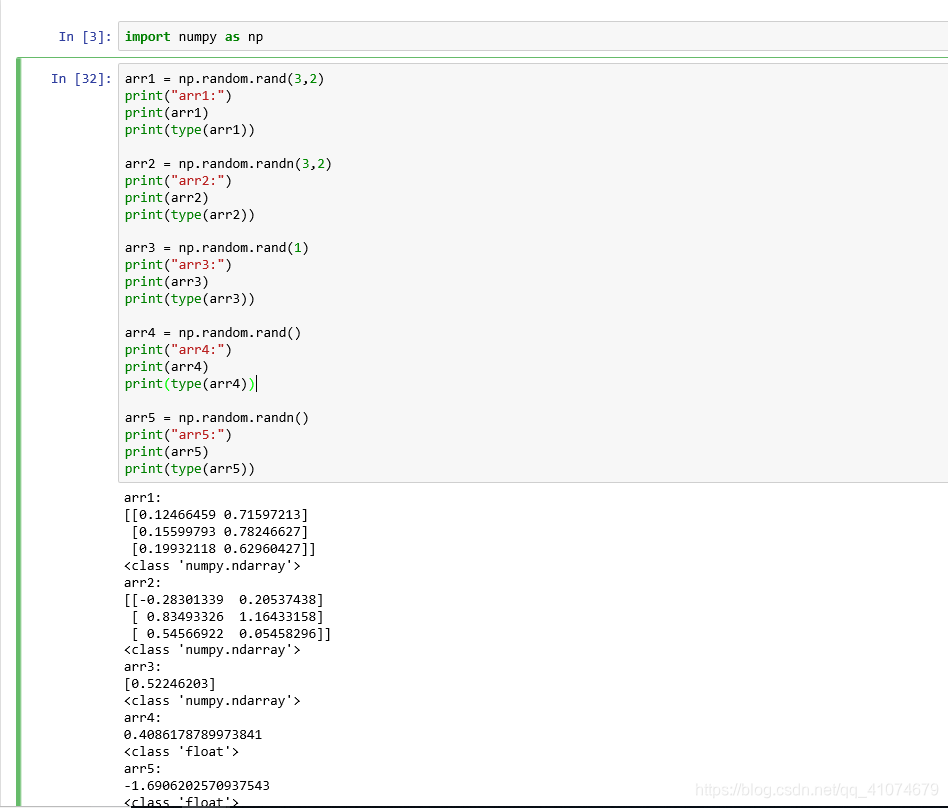948x808 pixels.
Task: Click the print("arr4:") code line
Action: pos(178,350)
